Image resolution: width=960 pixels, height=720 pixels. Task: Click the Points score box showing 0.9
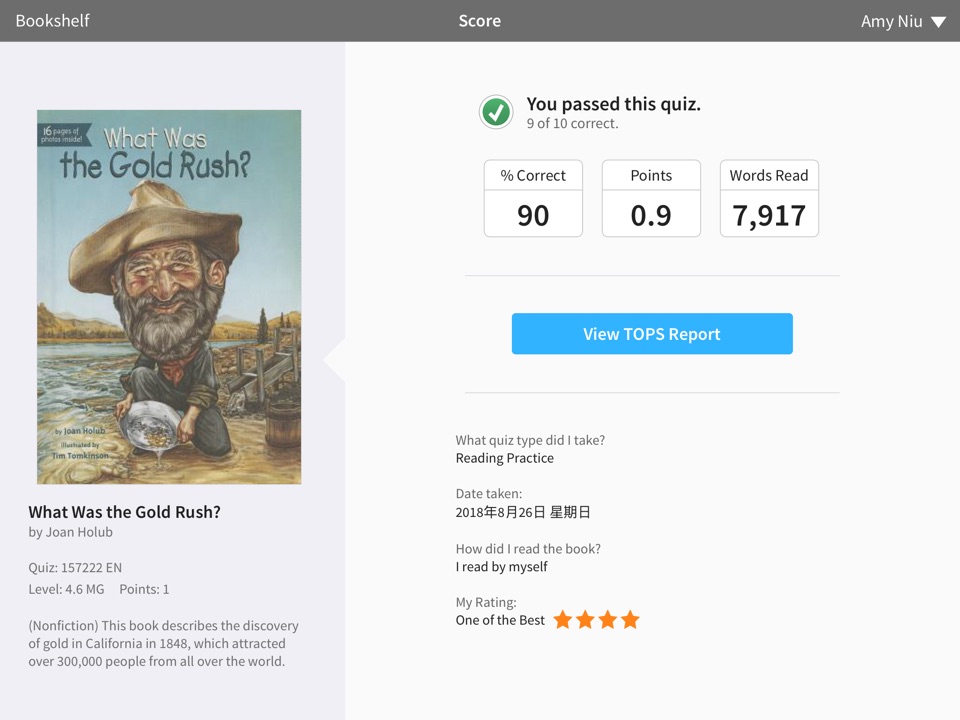pyautogui.click(x=651, y=198)
